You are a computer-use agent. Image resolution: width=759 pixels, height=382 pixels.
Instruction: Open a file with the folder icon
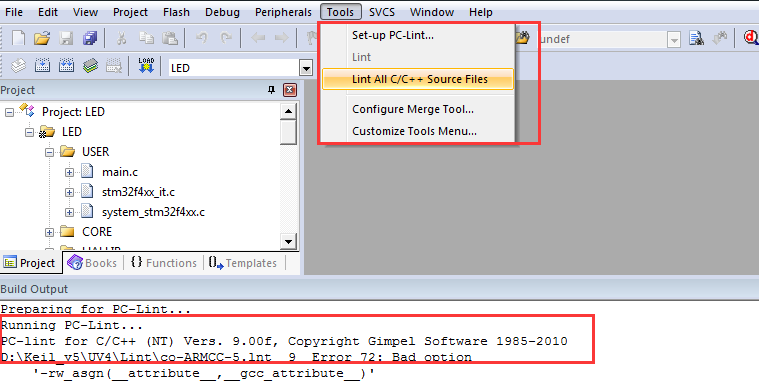point(42,38)
